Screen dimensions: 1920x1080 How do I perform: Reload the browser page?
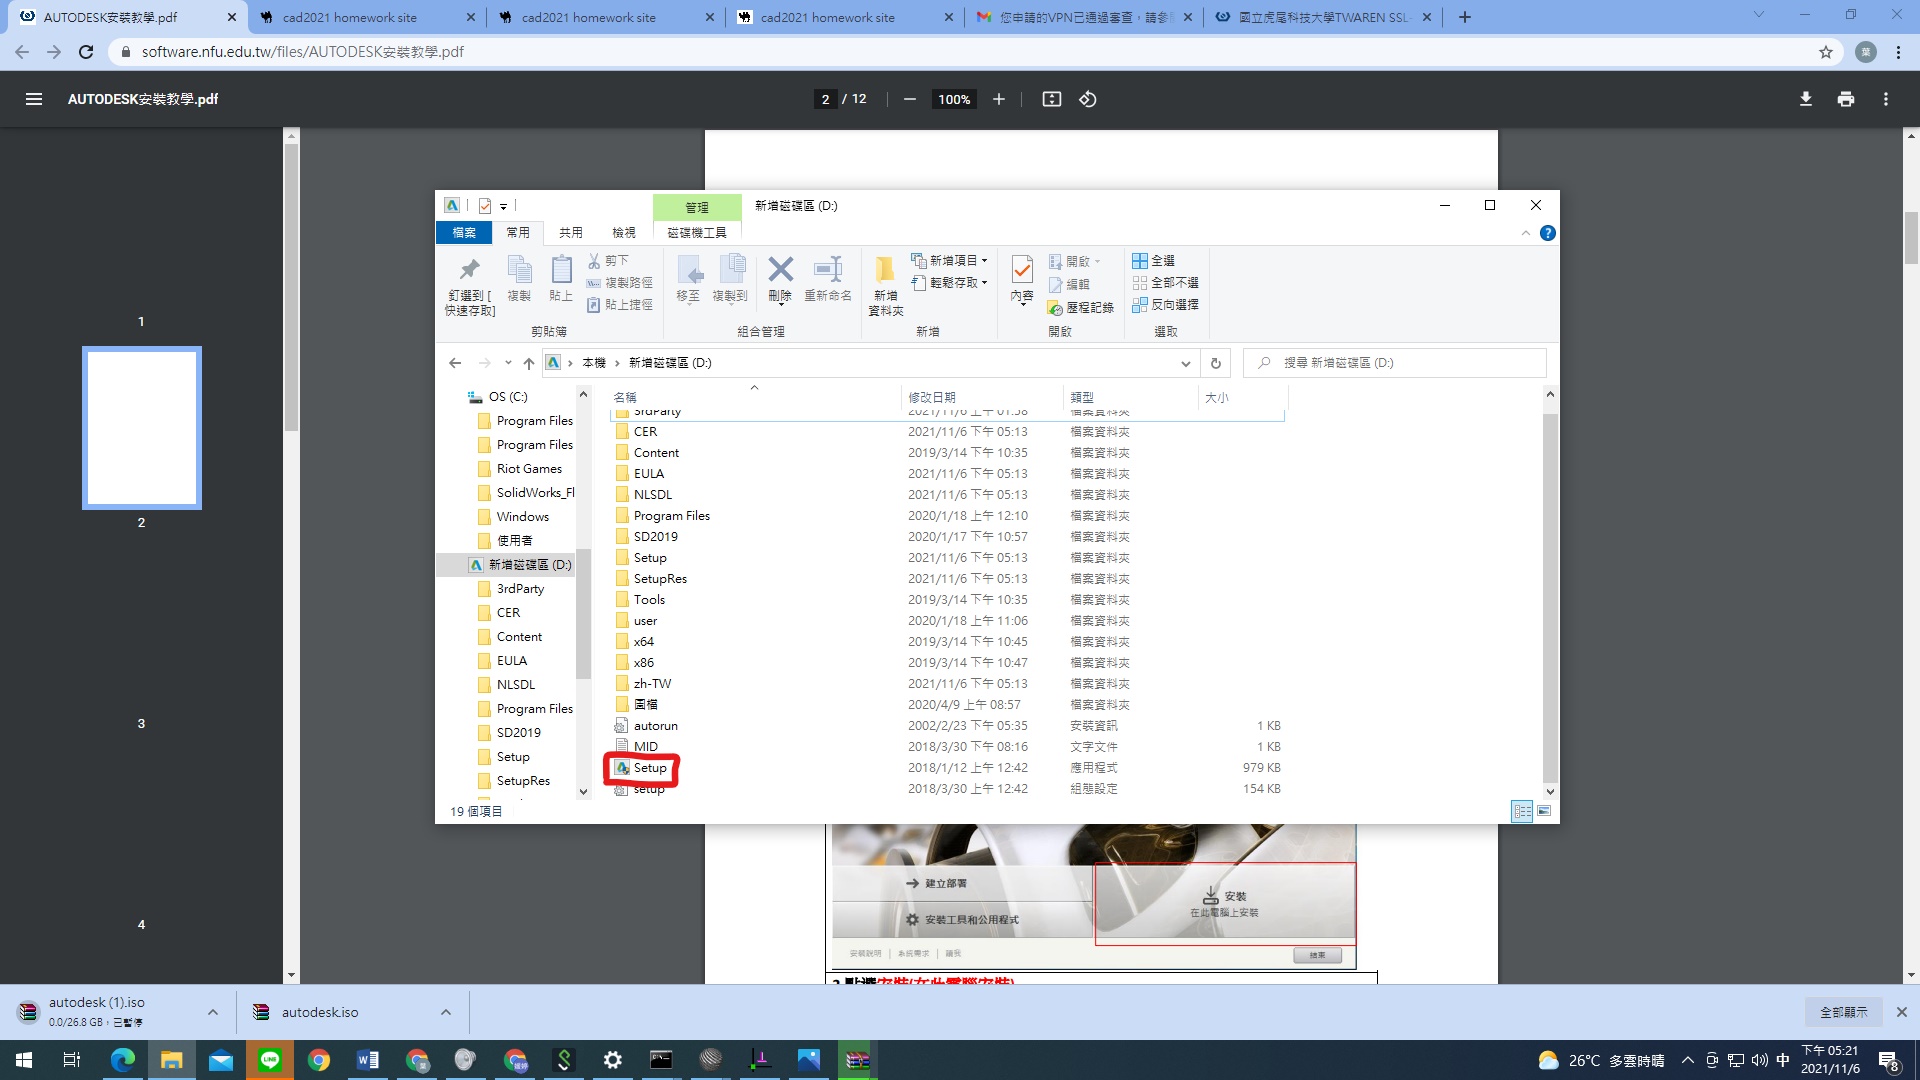point(86,52)
